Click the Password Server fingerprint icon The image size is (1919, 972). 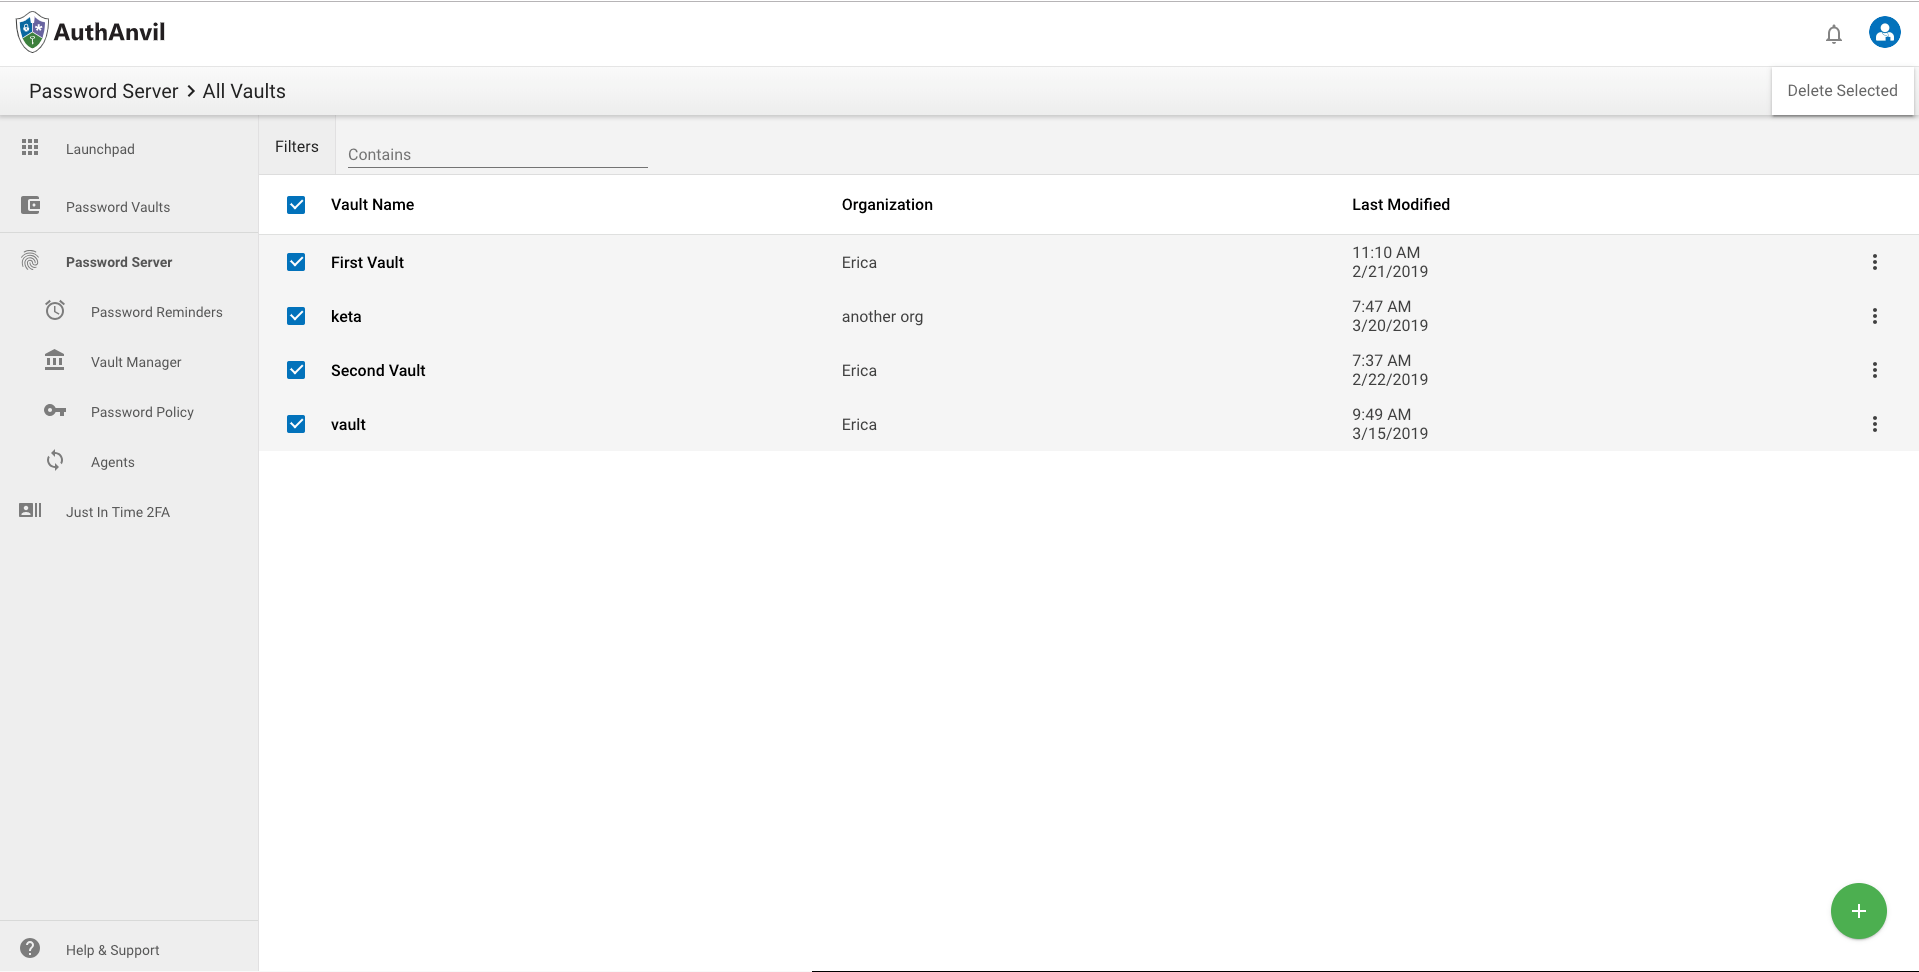[30, 261]
